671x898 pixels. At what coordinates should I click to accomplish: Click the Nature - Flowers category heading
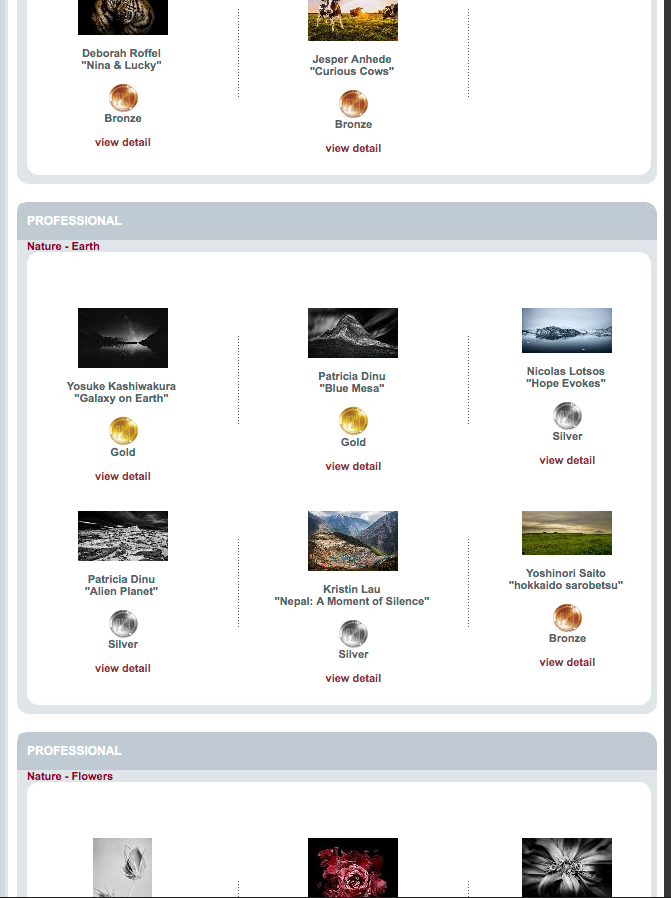pos(70,776)
